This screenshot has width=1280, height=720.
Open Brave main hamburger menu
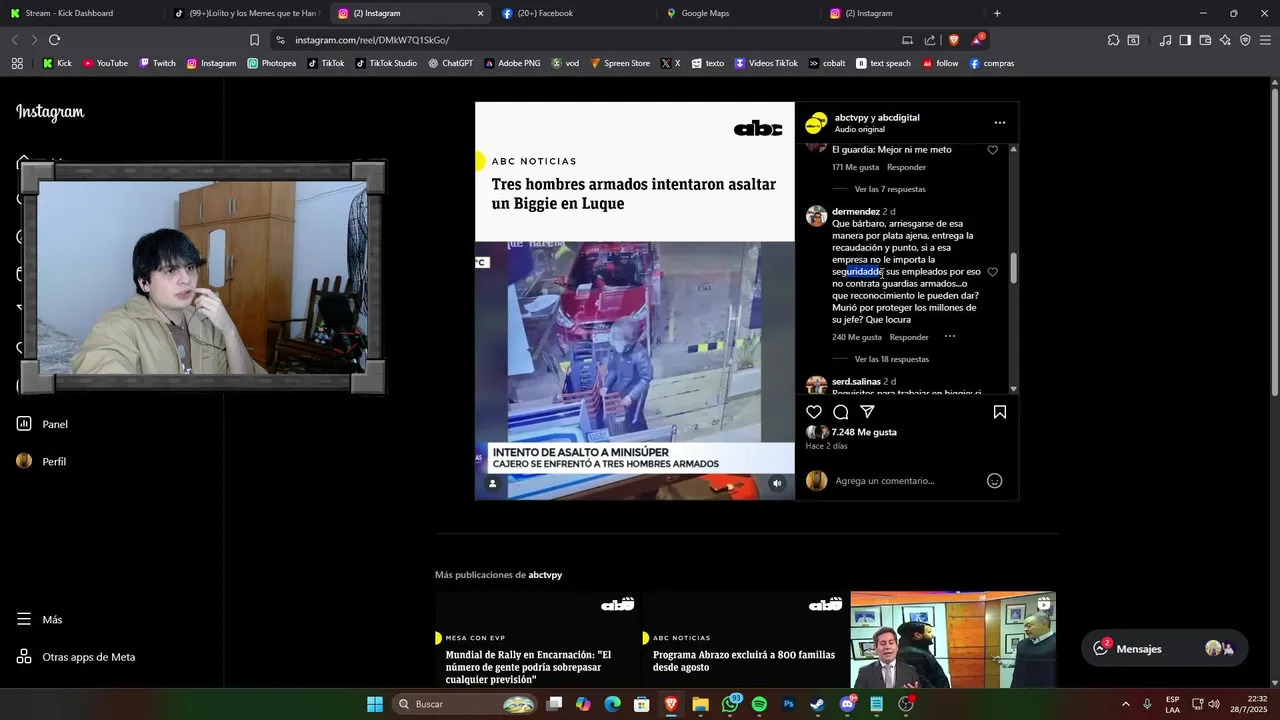click(x=1265, y=40)
